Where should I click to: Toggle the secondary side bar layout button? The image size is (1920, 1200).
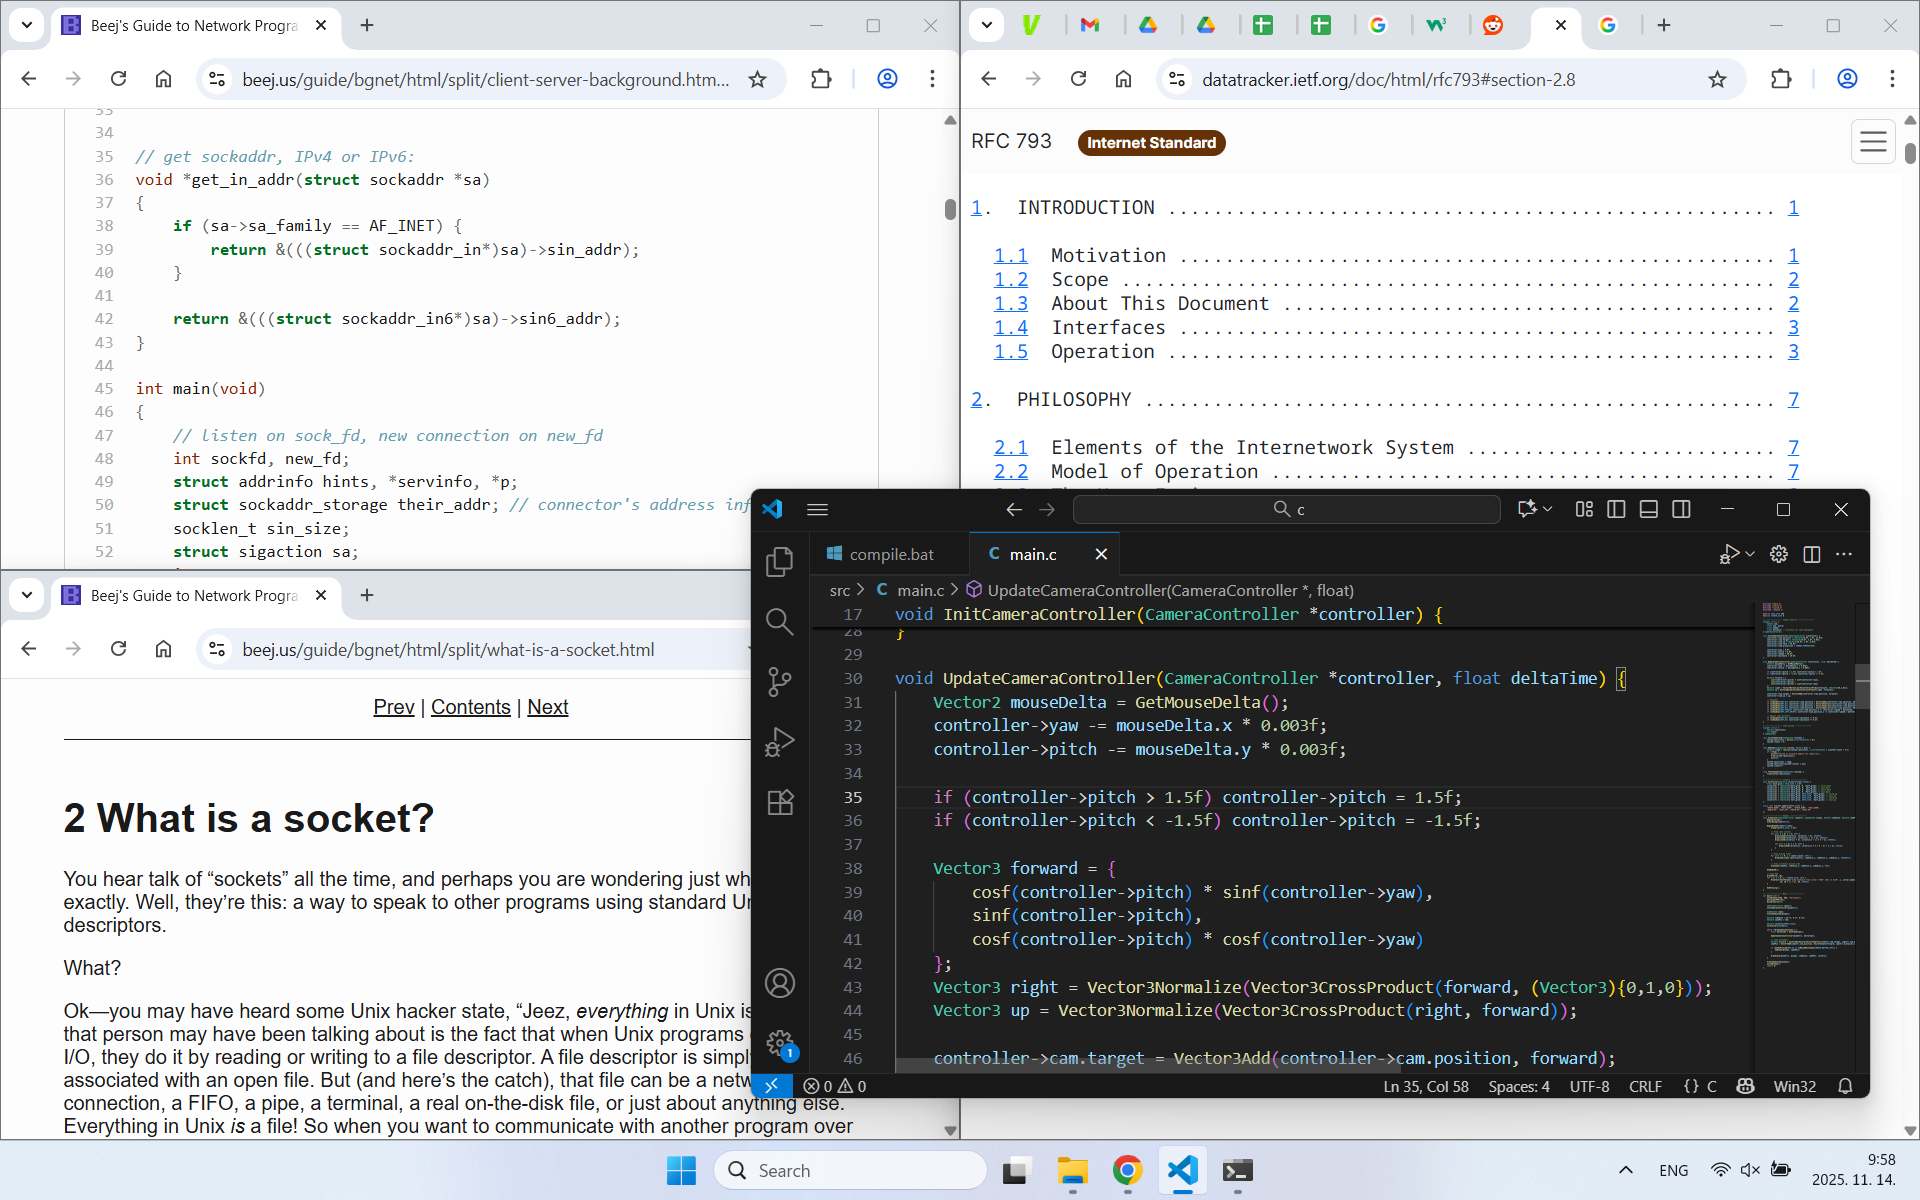pyautogui.click(x=1682, y=509)
